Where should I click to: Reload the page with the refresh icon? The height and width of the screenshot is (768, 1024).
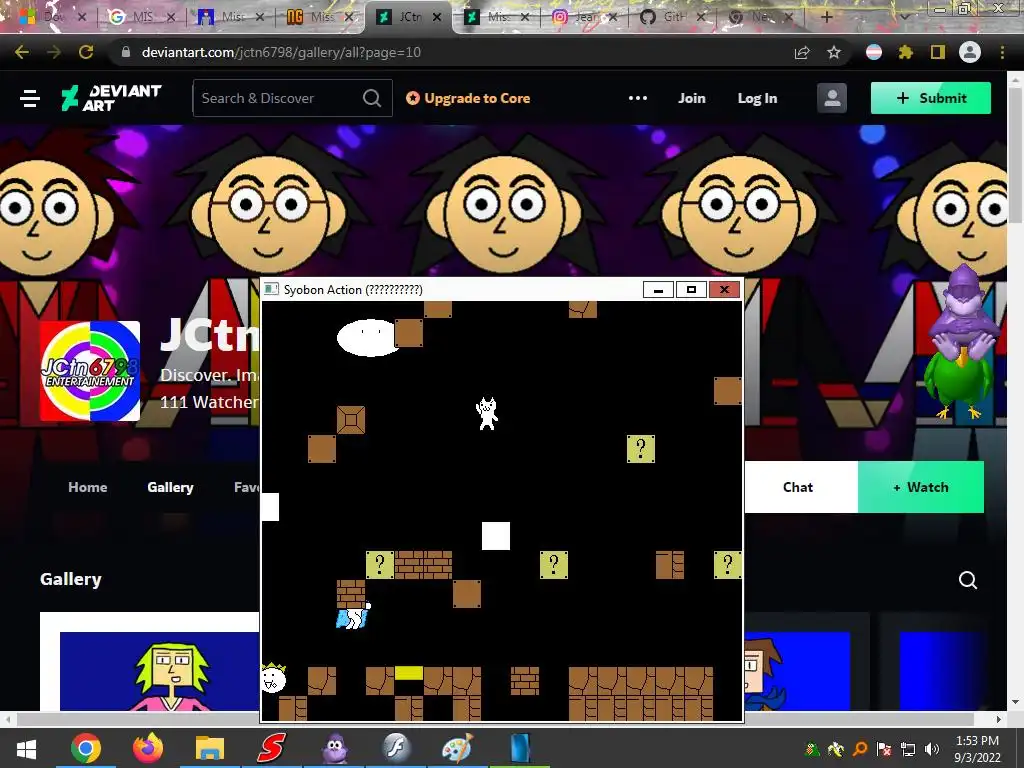point(86,52)
